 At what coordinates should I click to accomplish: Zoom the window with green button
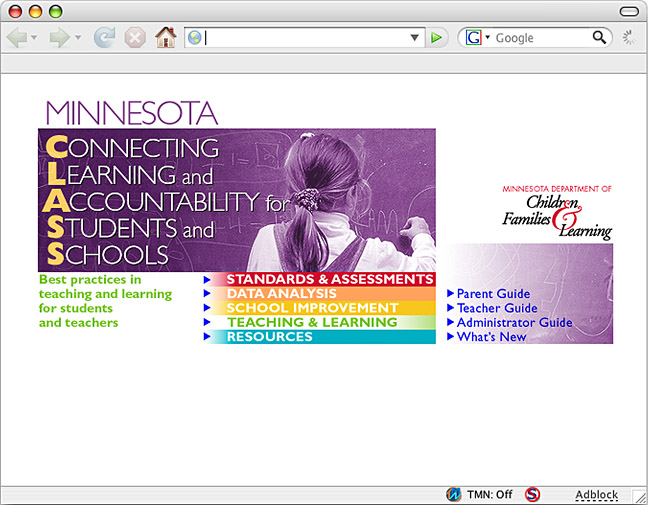(x=55, y=11)
